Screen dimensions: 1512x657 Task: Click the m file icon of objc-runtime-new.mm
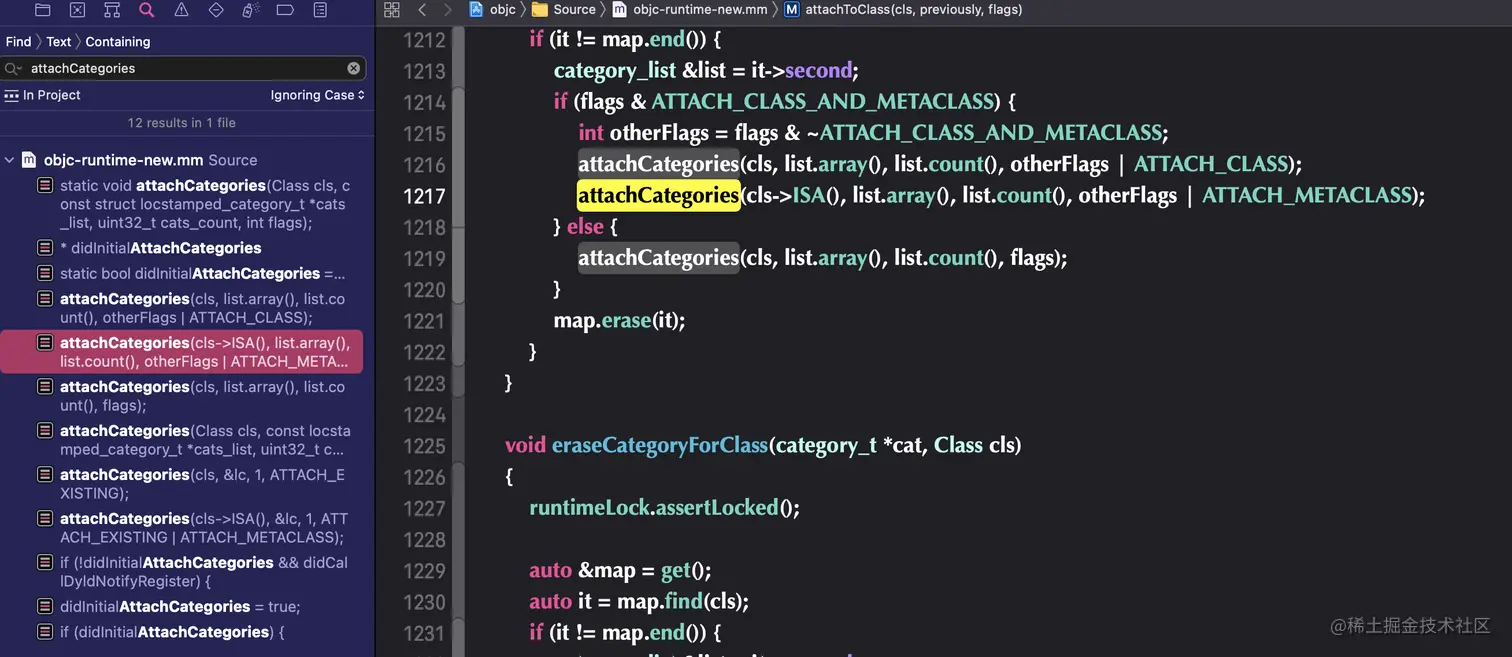[620, 9]
